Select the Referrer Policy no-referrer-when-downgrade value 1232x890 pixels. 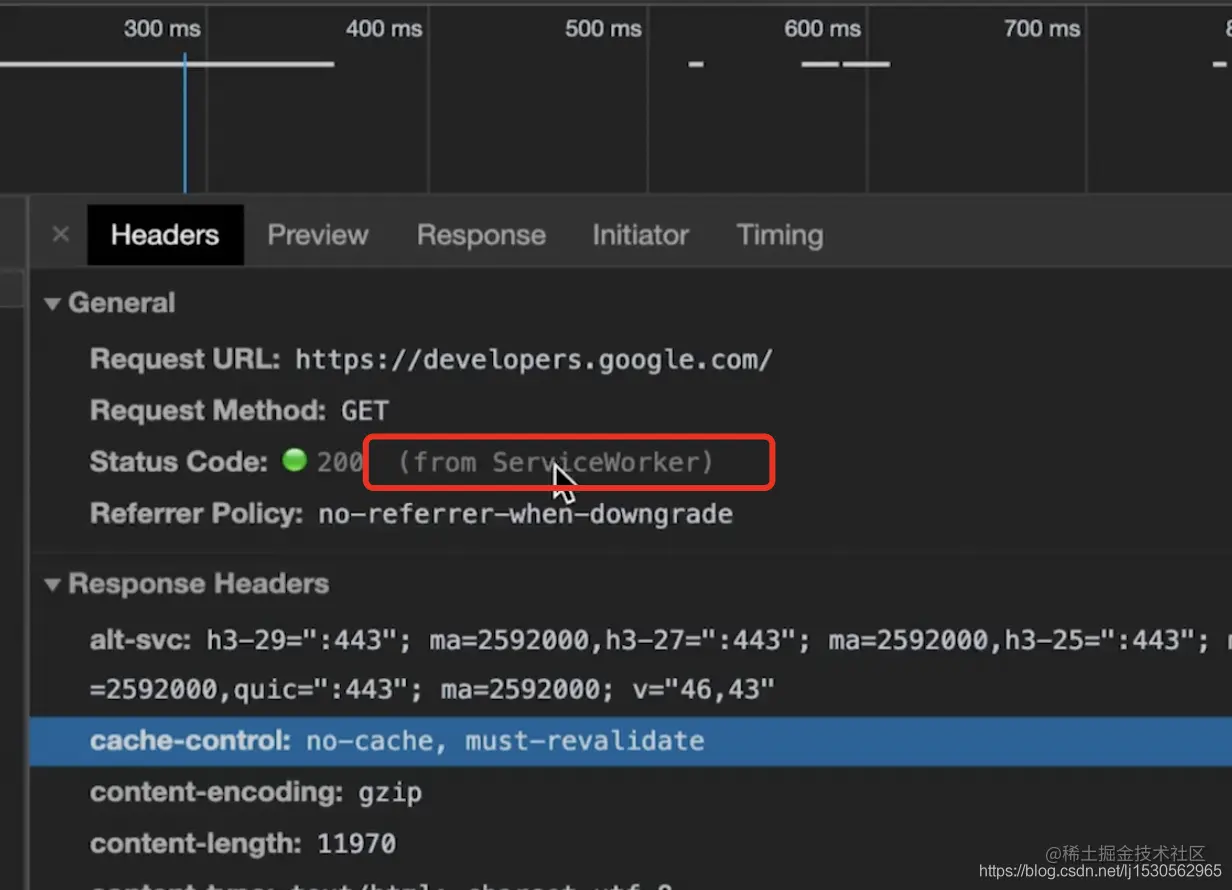tap(526, 514)
